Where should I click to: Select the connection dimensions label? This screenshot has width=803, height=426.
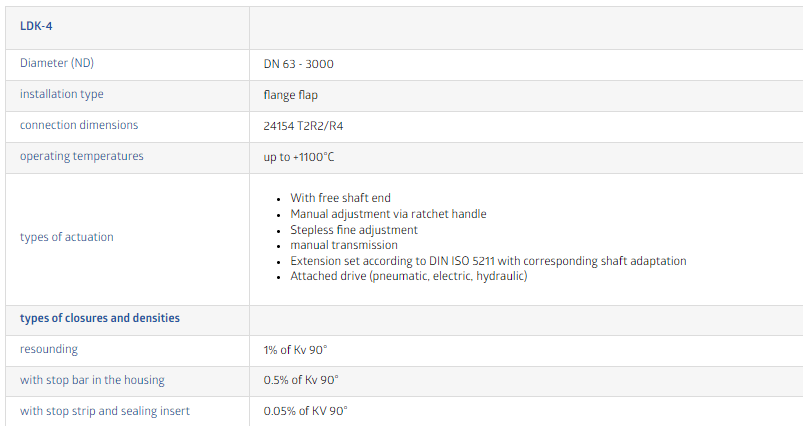click(79, 125)
